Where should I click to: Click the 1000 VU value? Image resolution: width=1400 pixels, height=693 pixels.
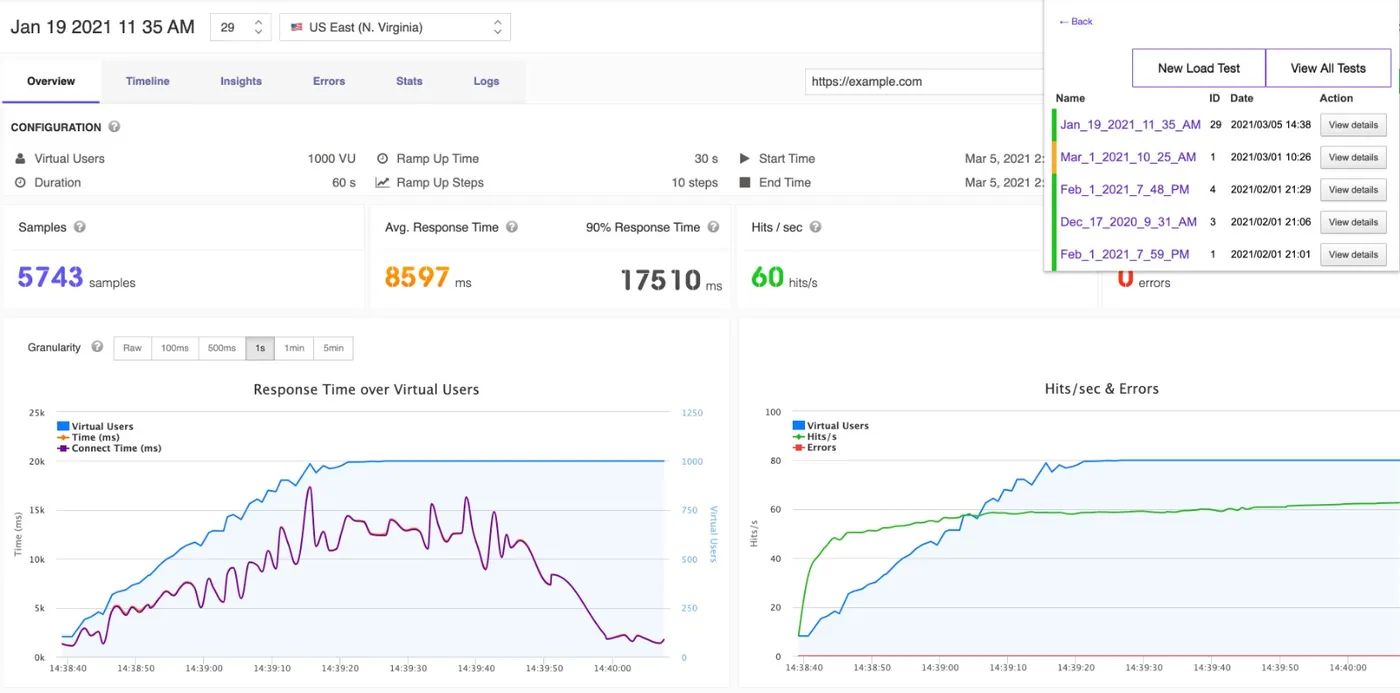tap(332, 159)
